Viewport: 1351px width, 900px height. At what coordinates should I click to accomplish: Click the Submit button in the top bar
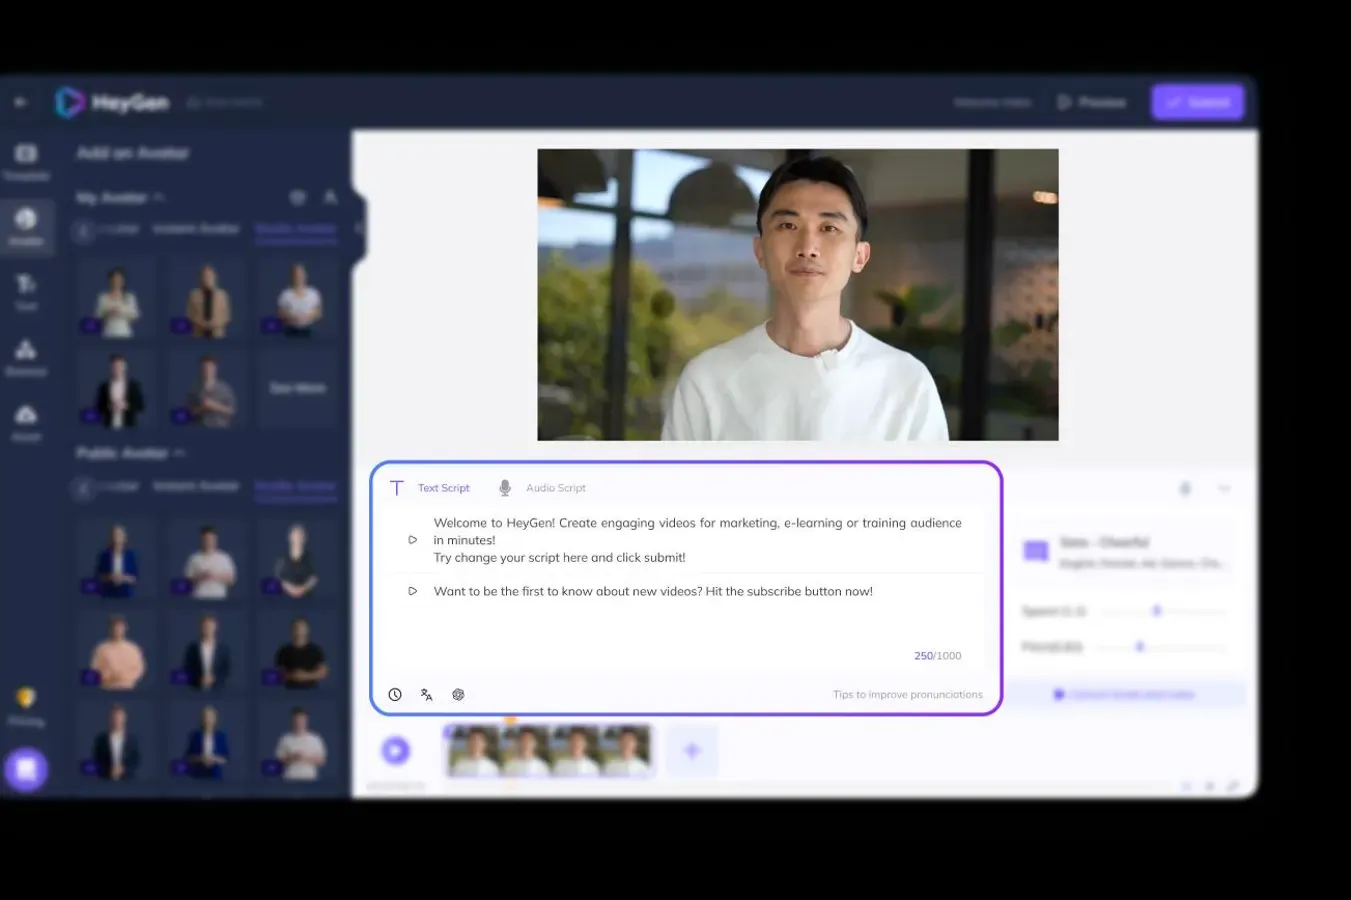(x=1197, y=102)
